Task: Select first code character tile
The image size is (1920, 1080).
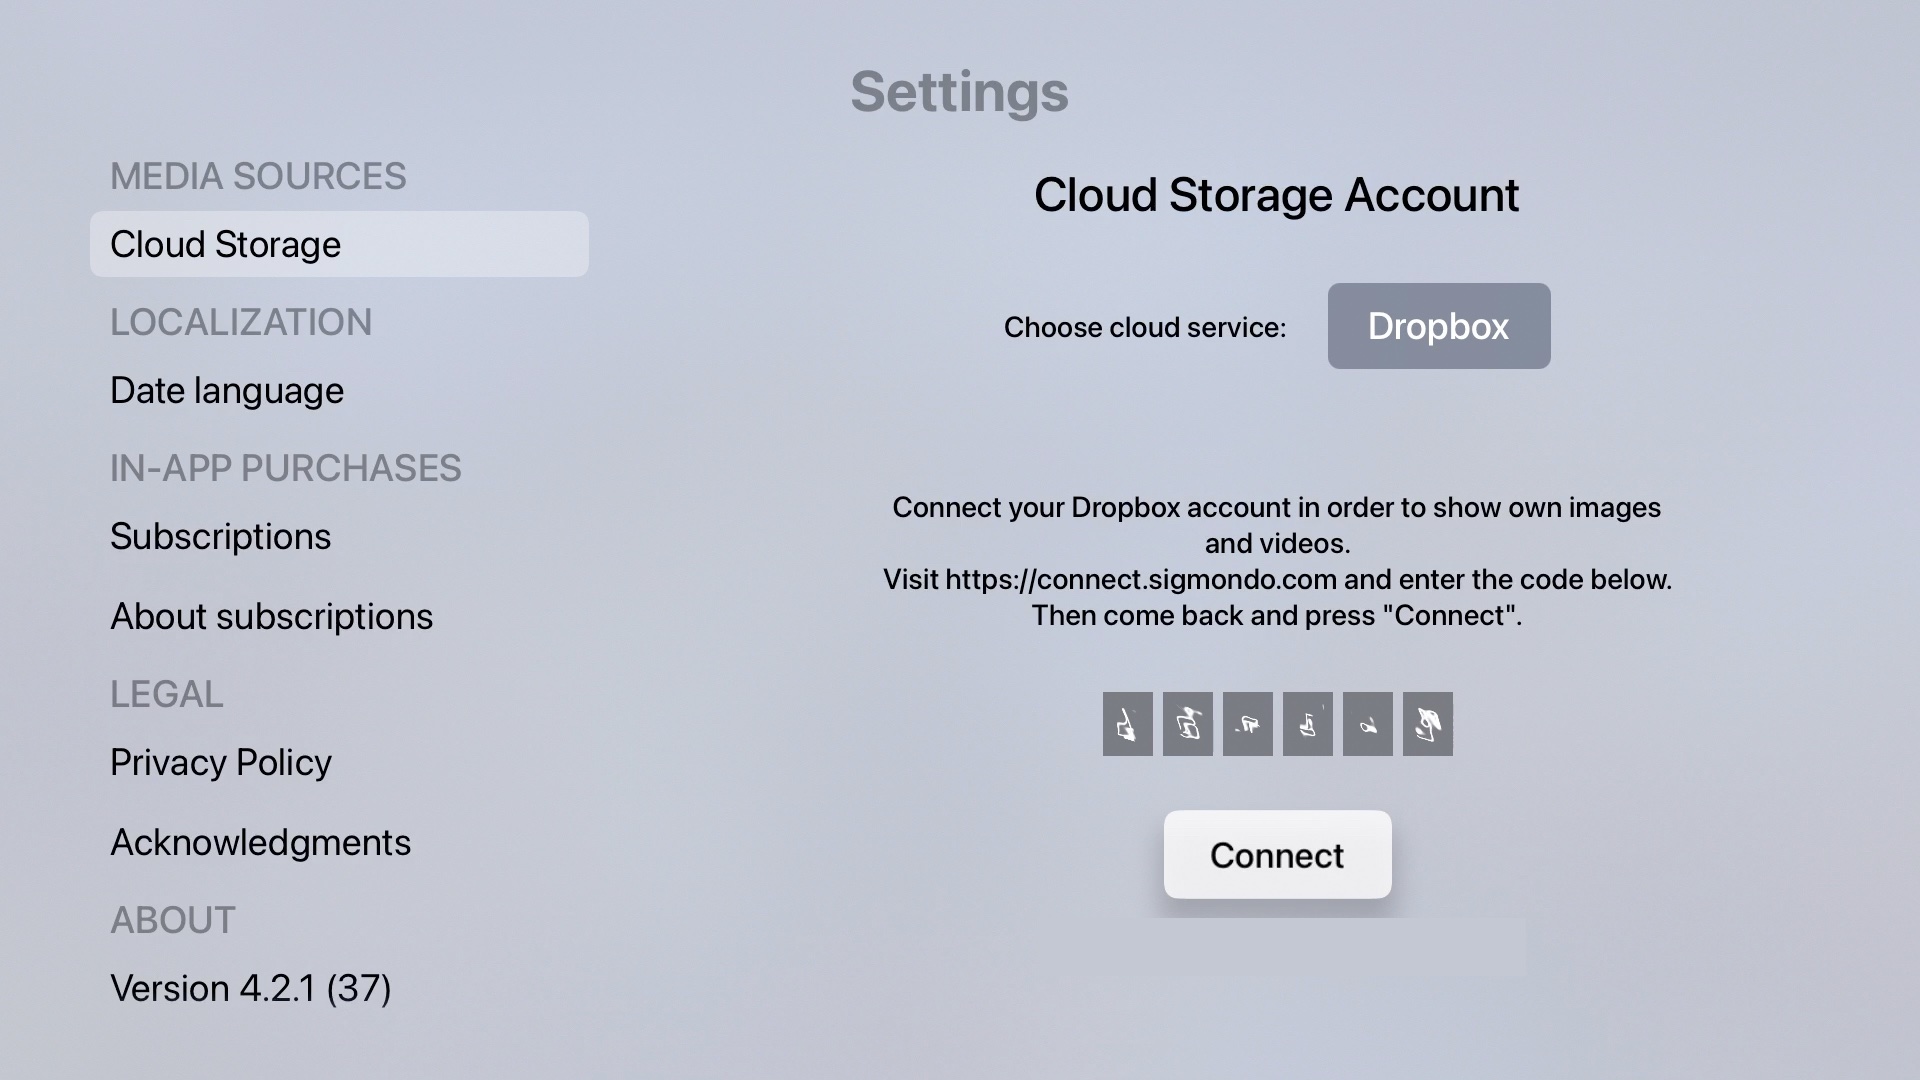Action: pyautogui.click(x=1127, y=724)
